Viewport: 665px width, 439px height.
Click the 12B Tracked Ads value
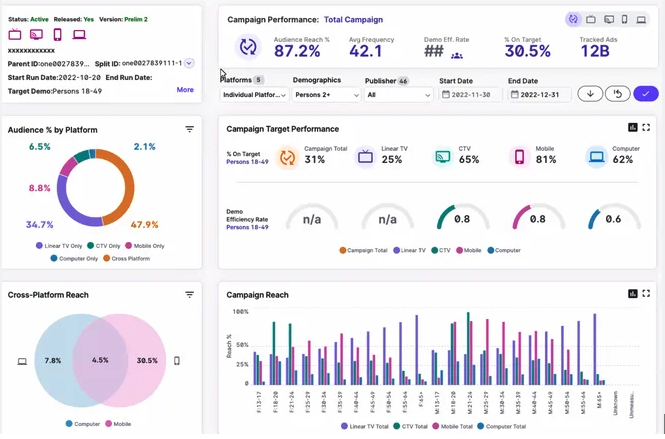(x=595, y=51)
